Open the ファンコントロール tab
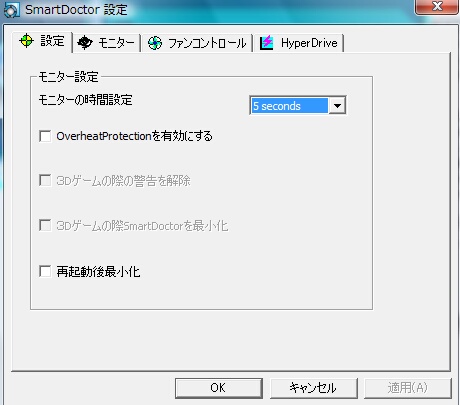The width and height of the screenshot is (460, 405). [197, 43]
